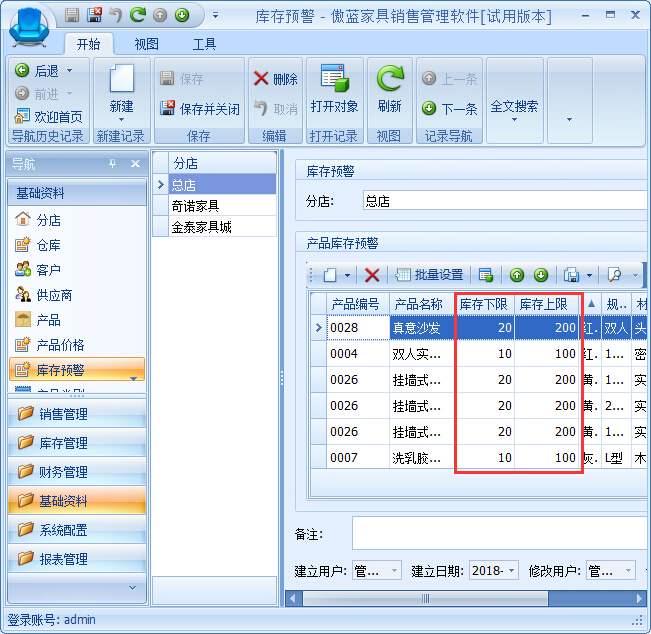Open the 全文搜索 full-text search dropdown
This screenshot has width=651, height=634.
coord(514,108)
